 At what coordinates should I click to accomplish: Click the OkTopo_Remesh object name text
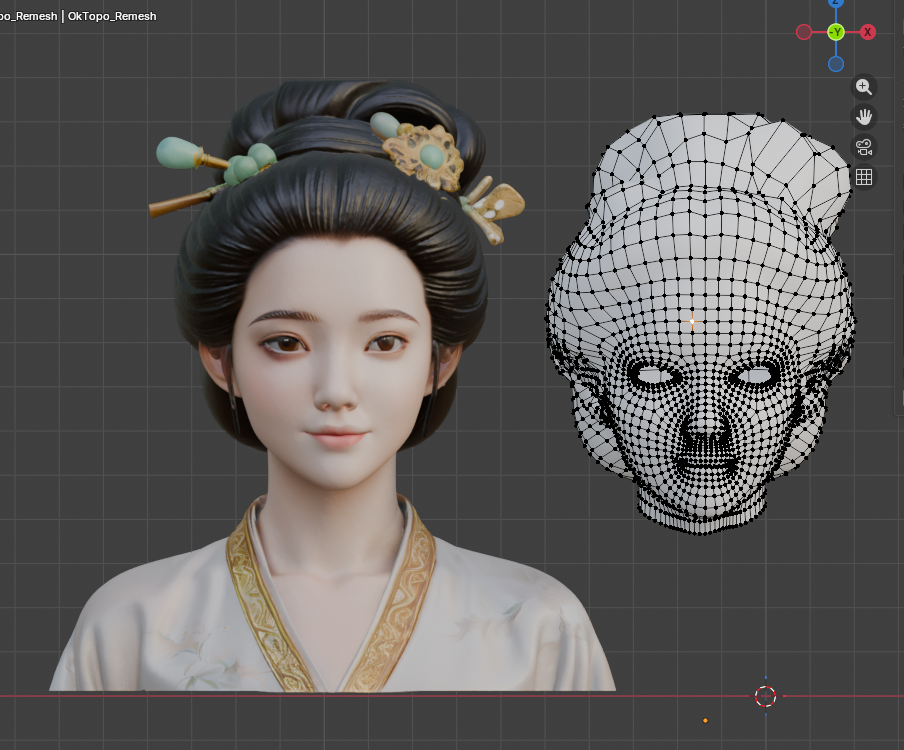pos(112,16)
